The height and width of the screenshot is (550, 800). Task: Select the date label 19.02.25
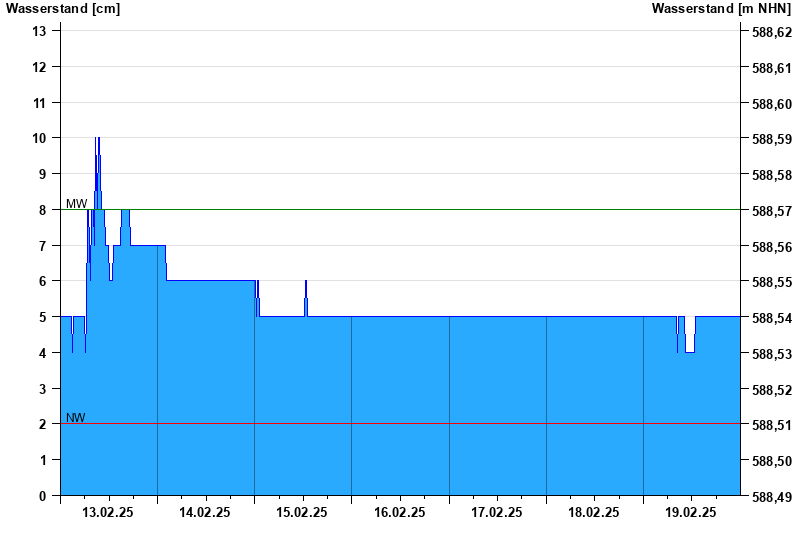coord(691,512)
